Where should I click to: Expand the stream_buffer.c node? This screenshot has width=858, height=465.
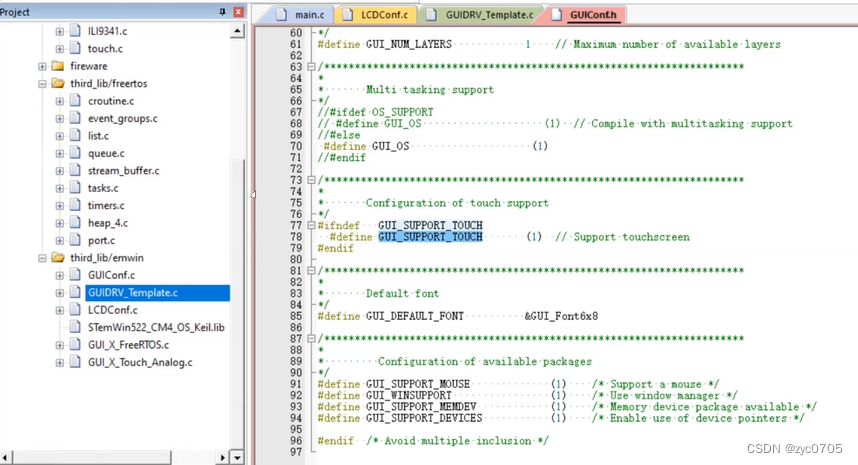59,171
